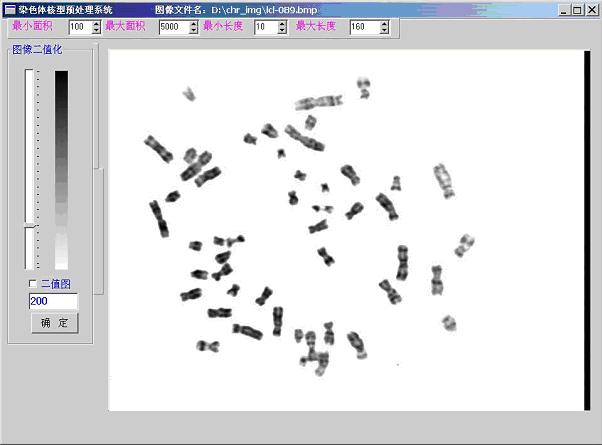Click the chromosome image display area
The height and width of the screenshot is (445, 602).
point(345,228)
